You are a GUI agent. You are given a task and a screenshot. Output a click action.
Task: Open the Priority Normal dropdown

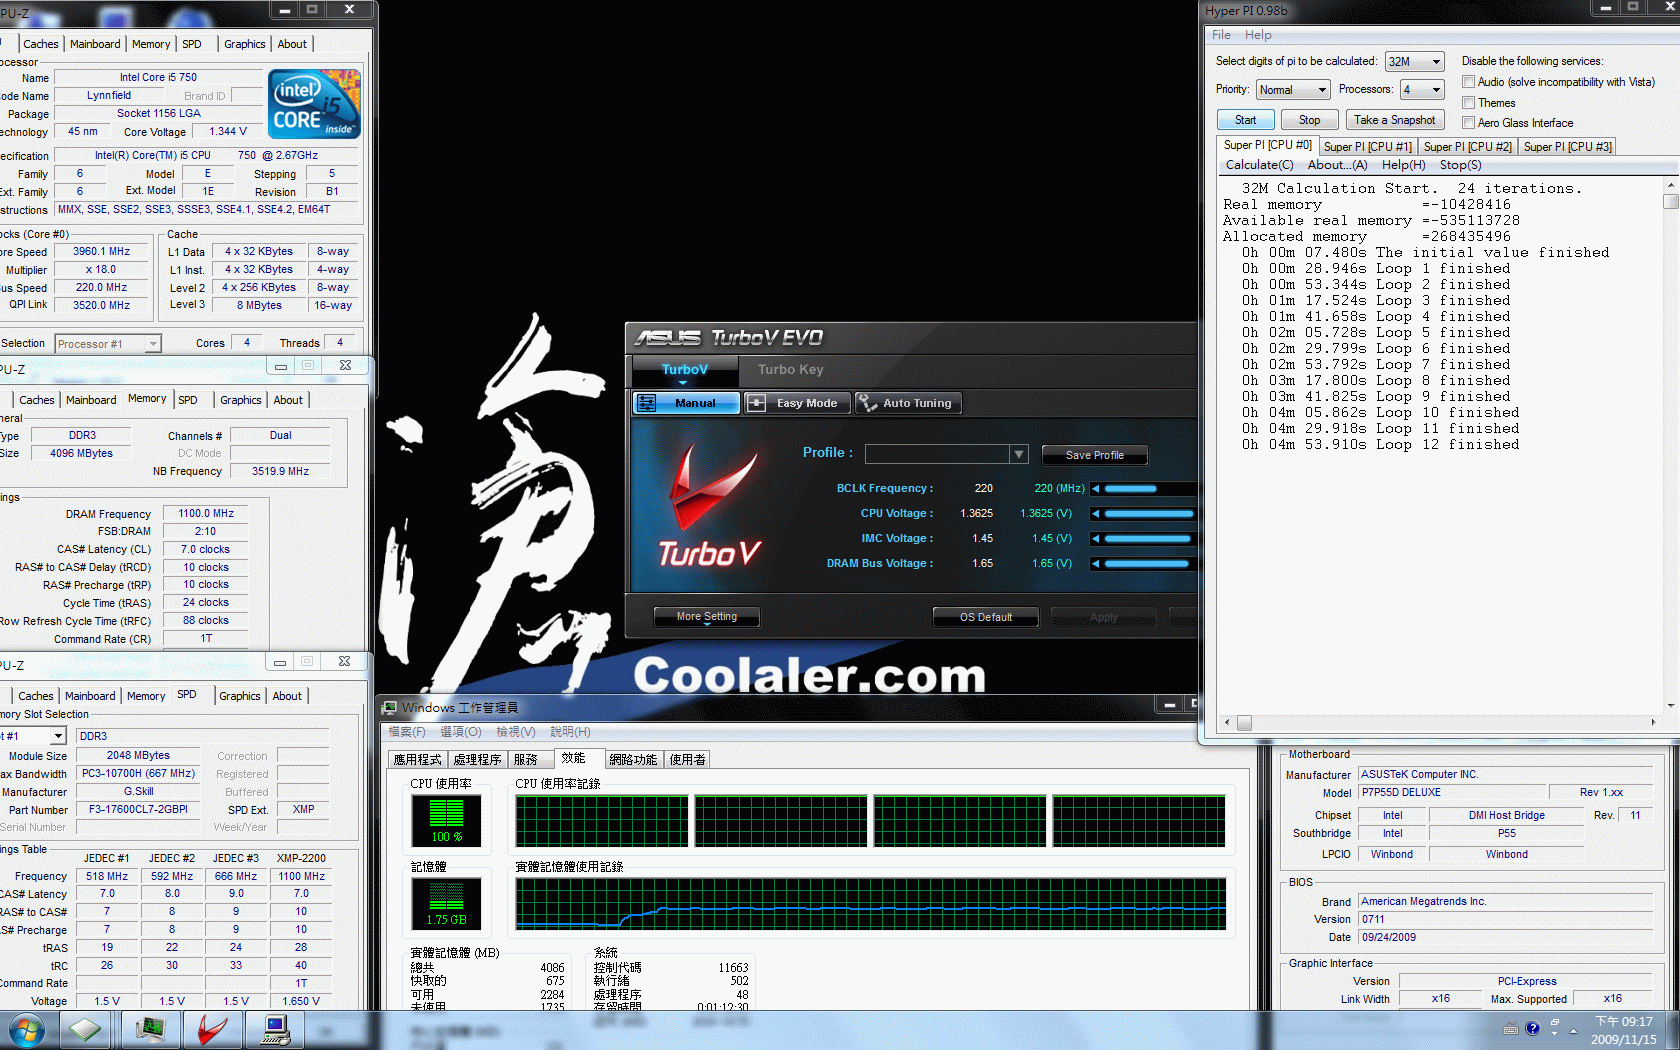[x=1293, y=90]
